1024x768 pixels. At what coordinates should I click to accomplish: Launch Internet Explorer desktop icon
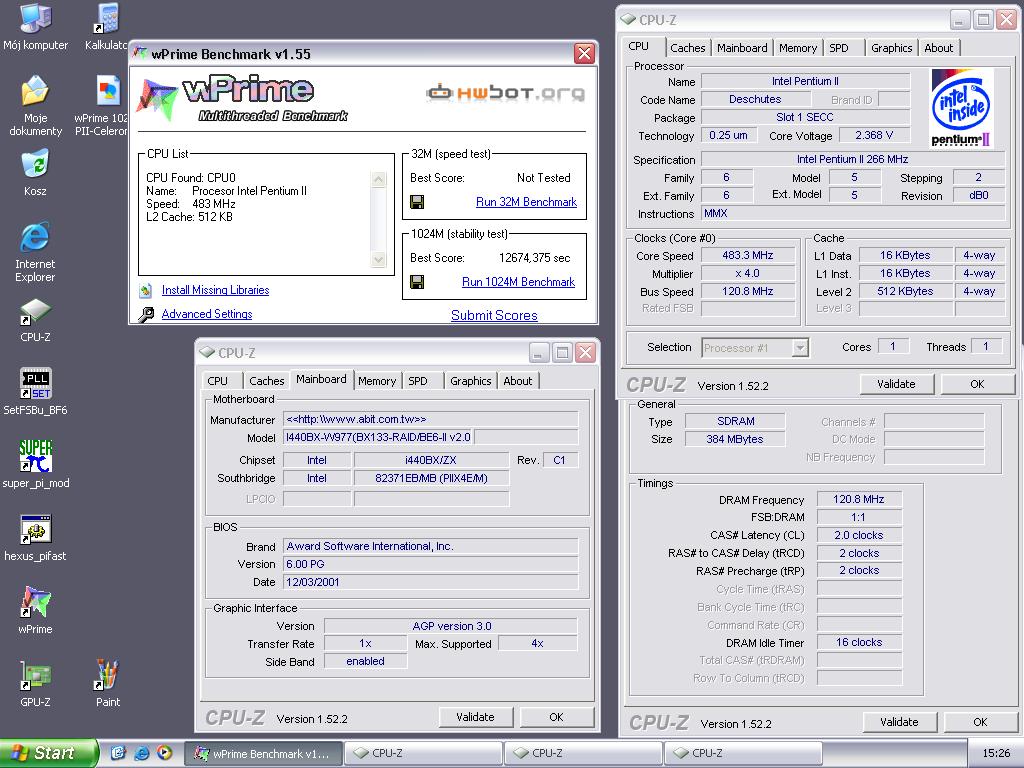(x=35, y=253)
